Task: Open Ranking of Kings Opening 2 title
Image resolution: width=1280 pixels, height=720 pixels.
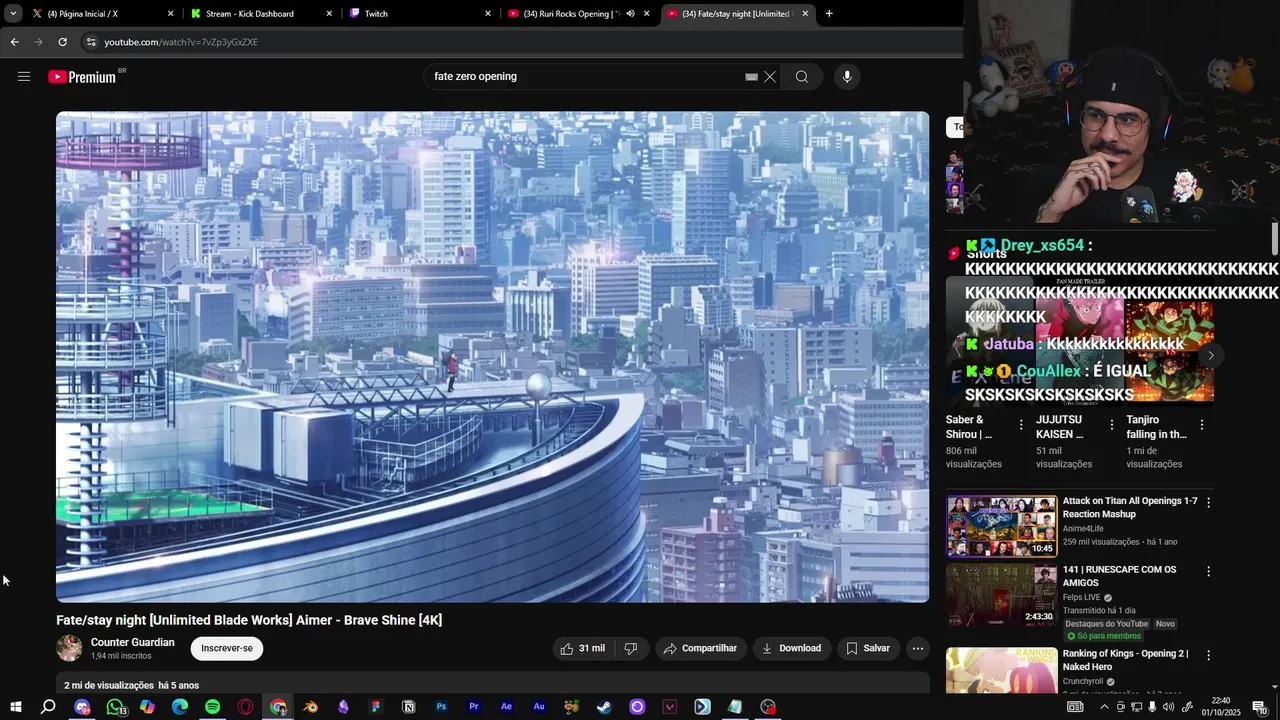Action: click(x=1126, y=660)
